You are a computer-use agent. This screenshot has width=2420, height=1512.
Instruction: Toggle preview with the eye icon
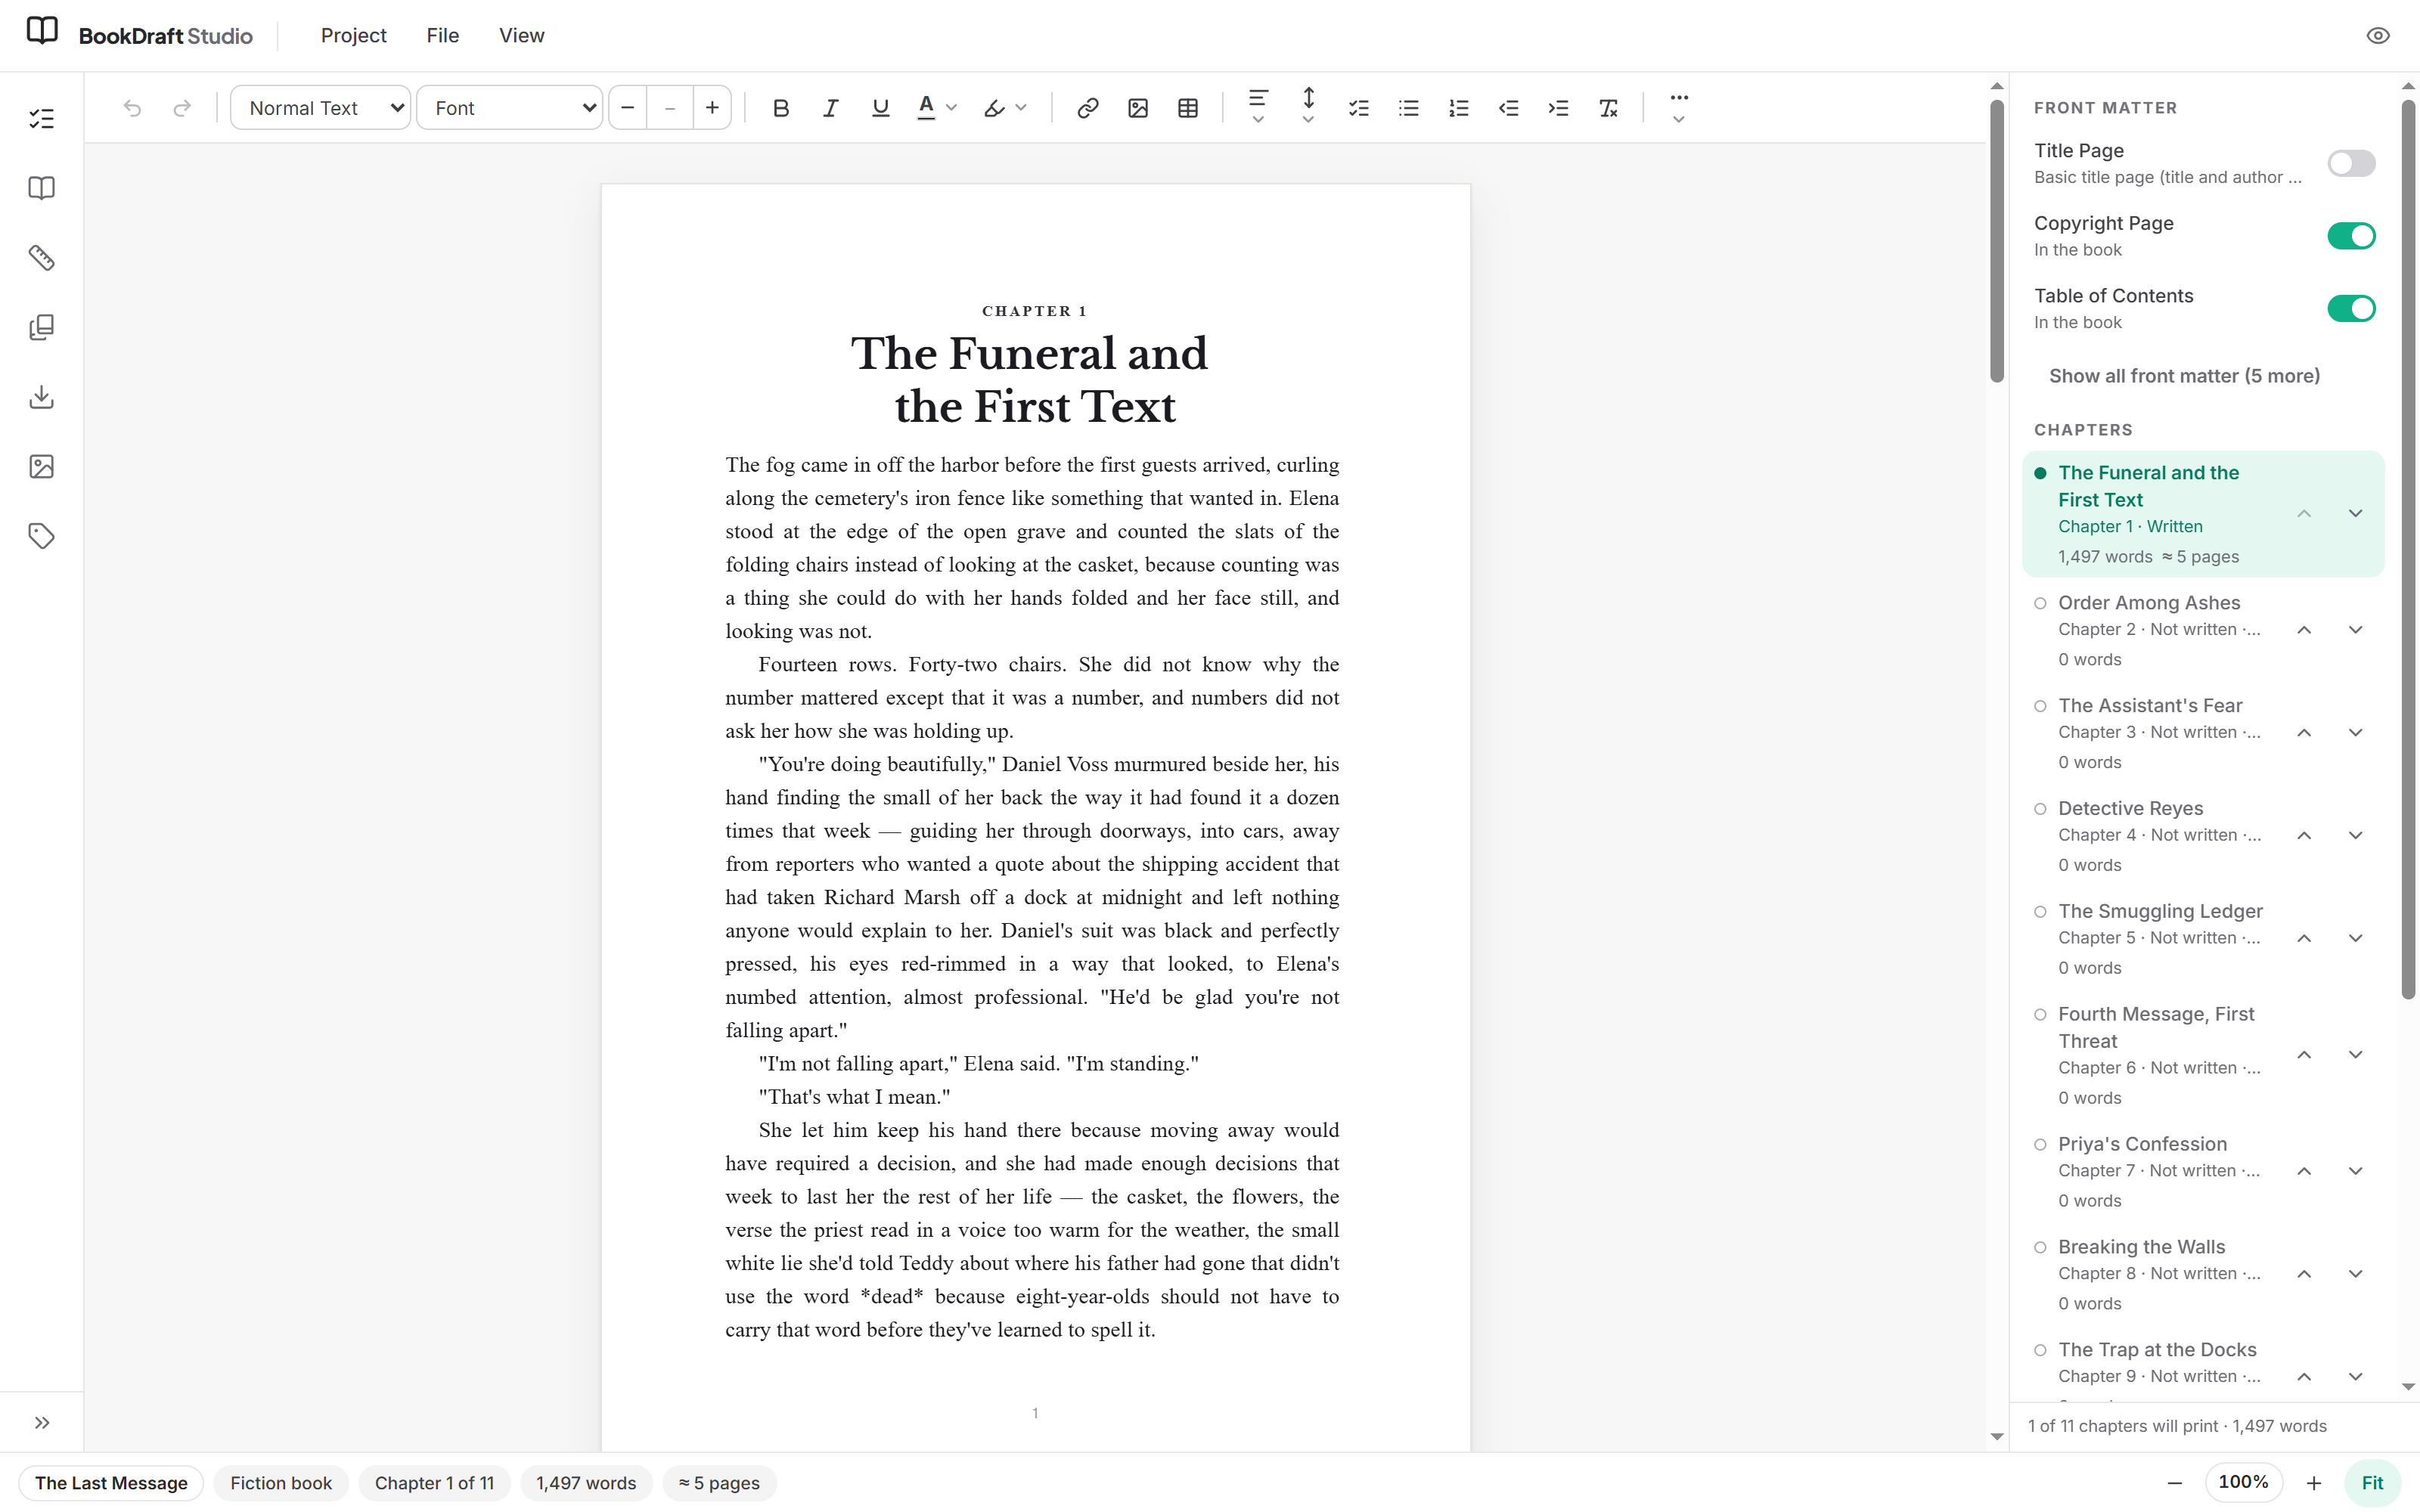pos(2378,36)
